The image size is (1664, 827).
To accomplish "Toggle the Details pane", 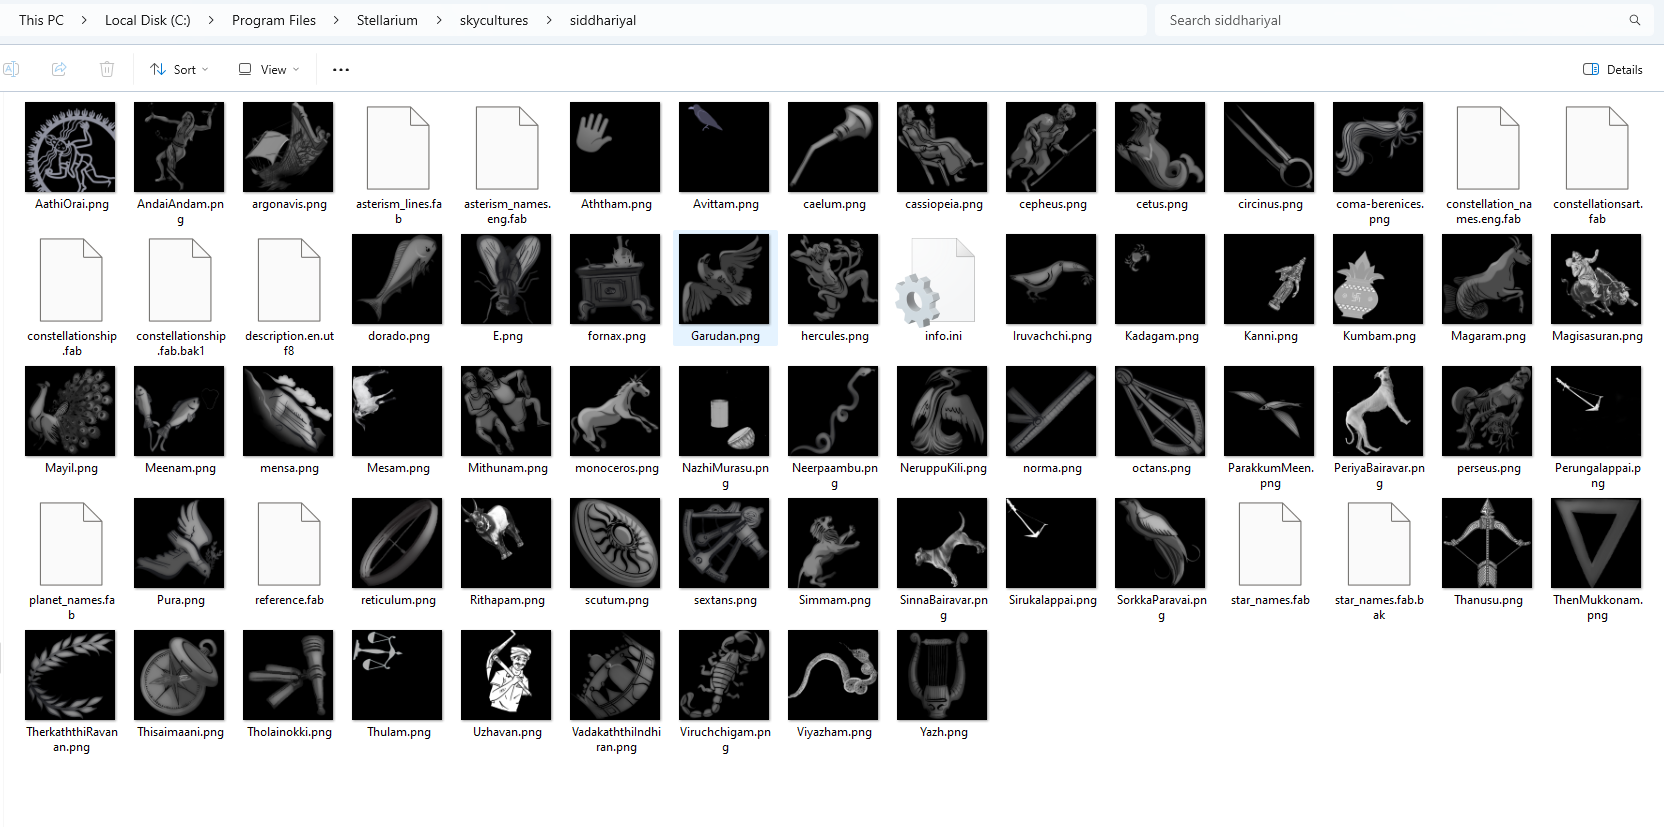I will (1612, 69).
